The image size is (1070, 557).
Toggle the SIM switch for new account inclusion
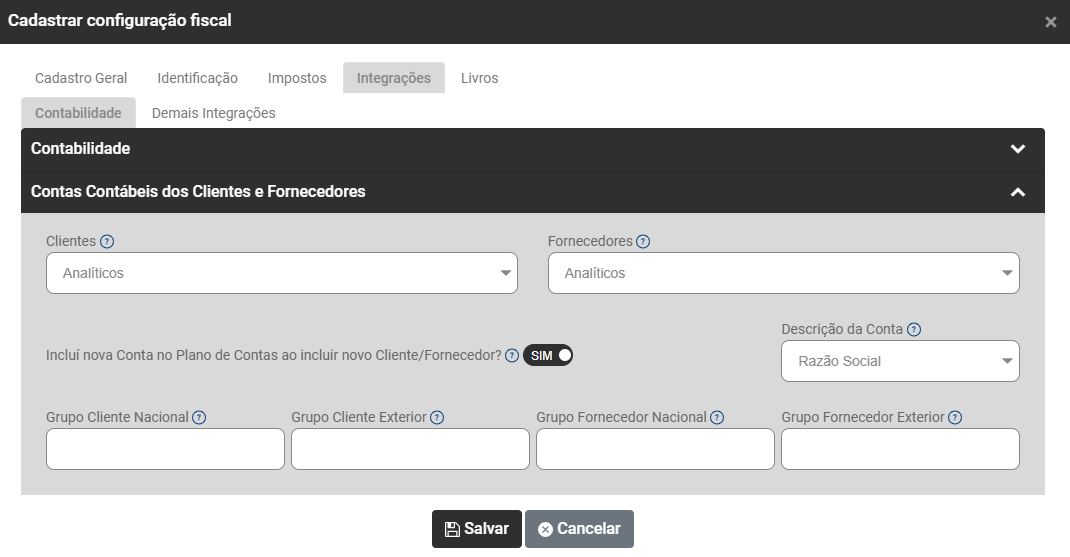pyautogui.click(x=548, y=355)
